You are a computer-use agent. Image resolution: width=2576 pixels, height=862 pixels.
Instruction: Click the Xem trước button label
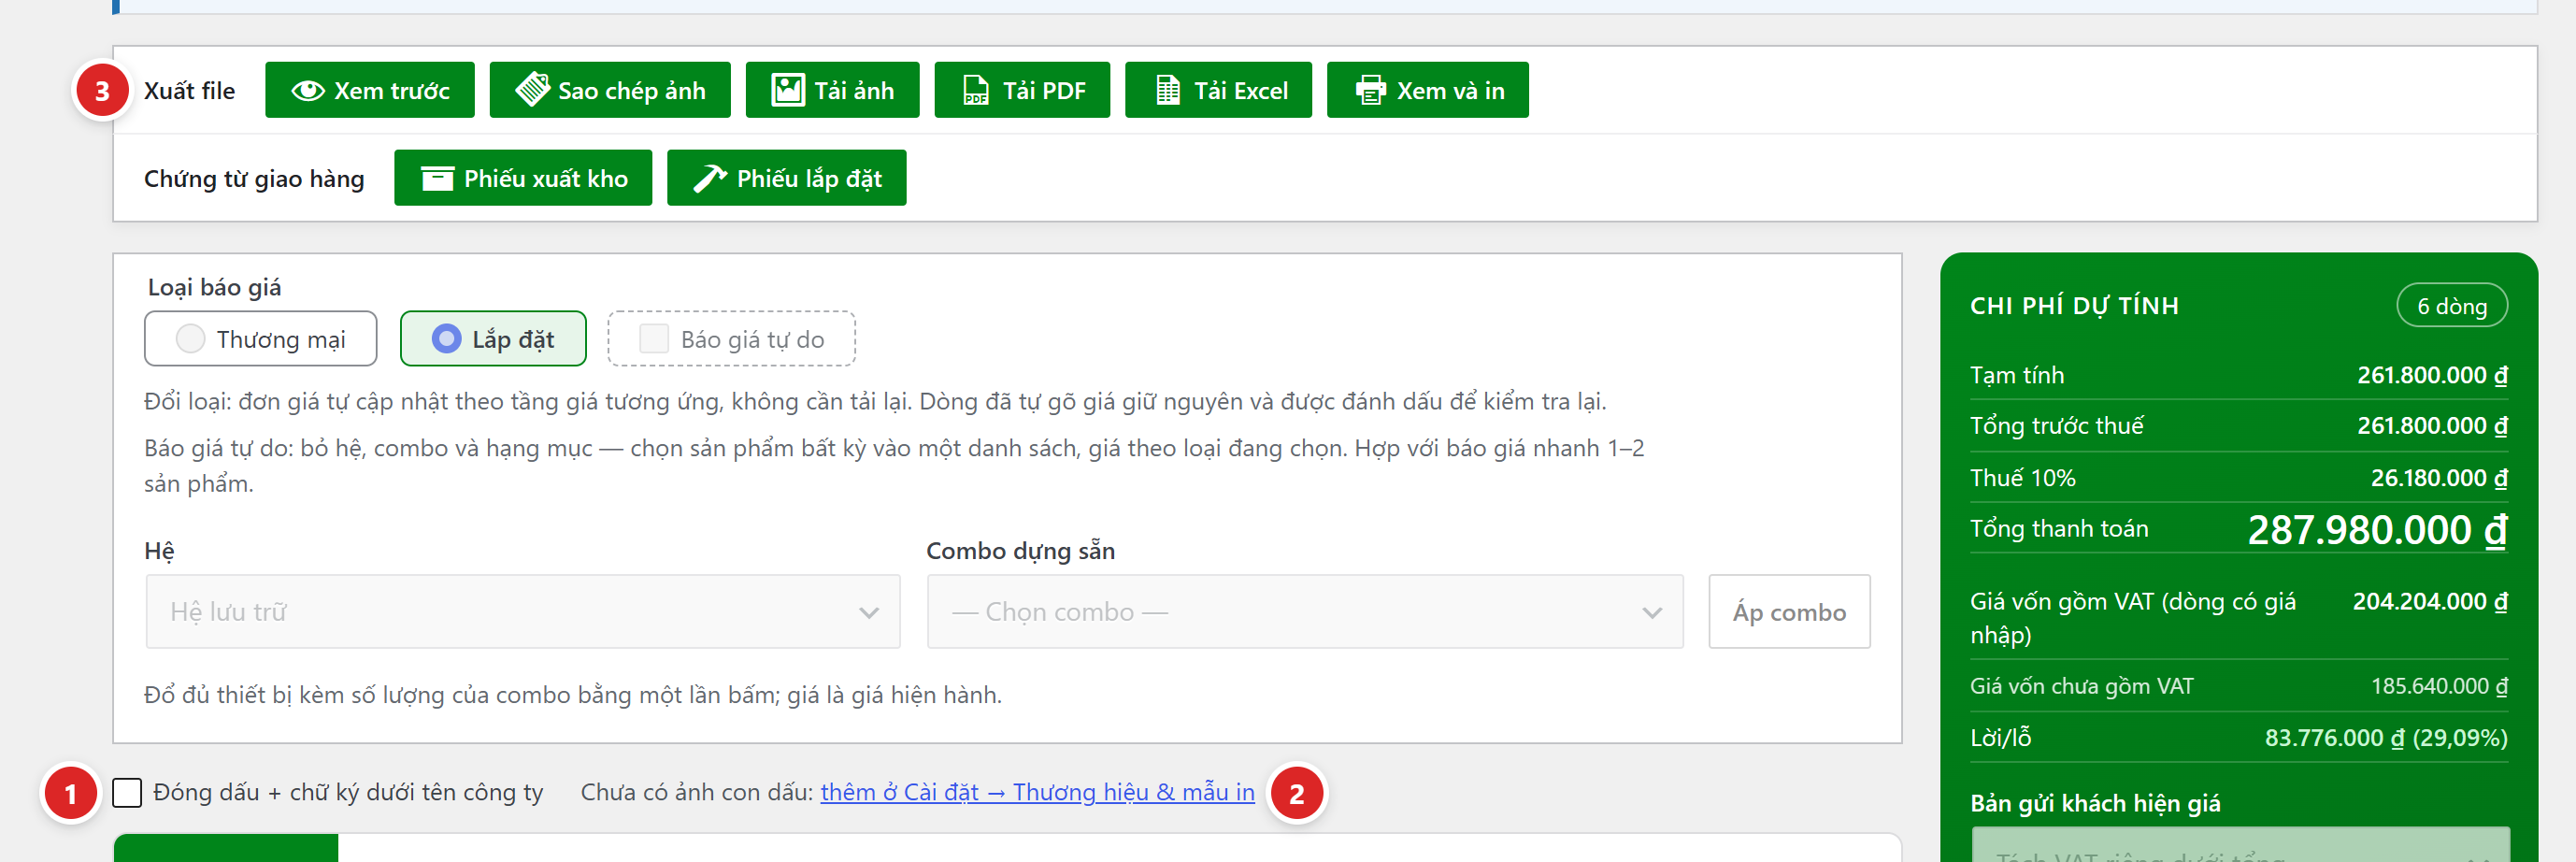[392, 91]
